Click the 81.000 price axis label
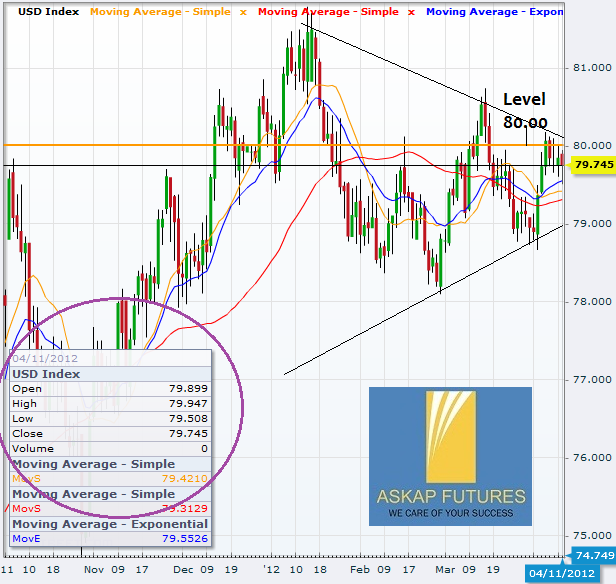616x584 pixels. pos(592,67)
